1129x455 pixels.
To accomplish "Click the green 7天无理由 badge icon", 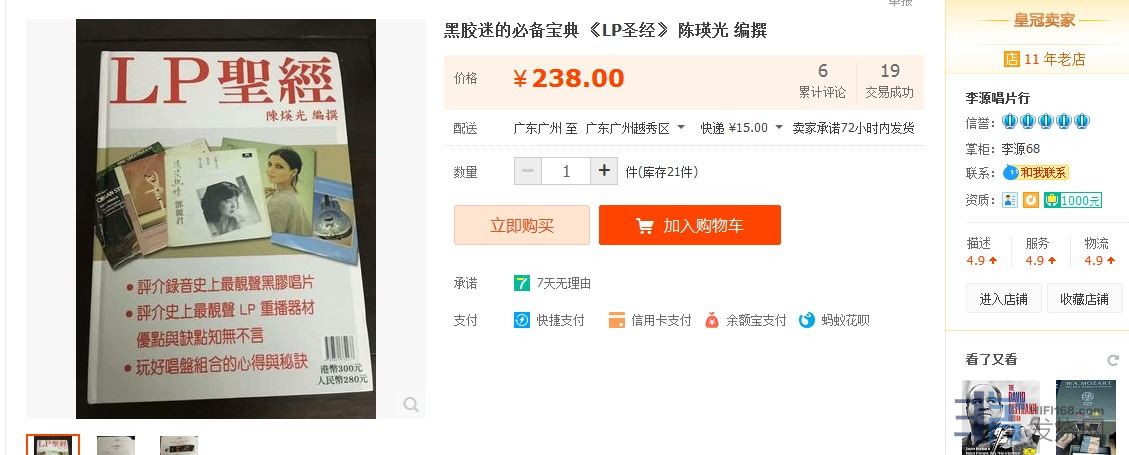I will click(x=521, y=283).
